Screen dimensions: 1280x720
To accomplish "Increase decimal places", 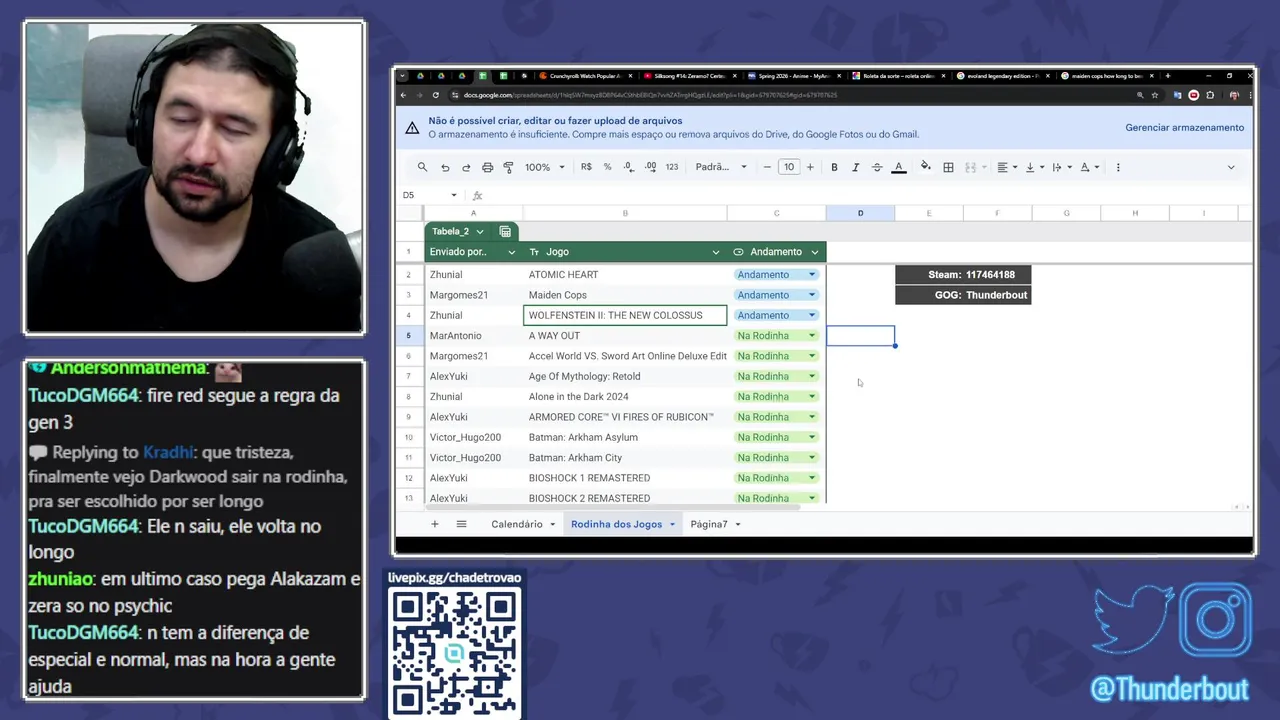I will point(650,167).
